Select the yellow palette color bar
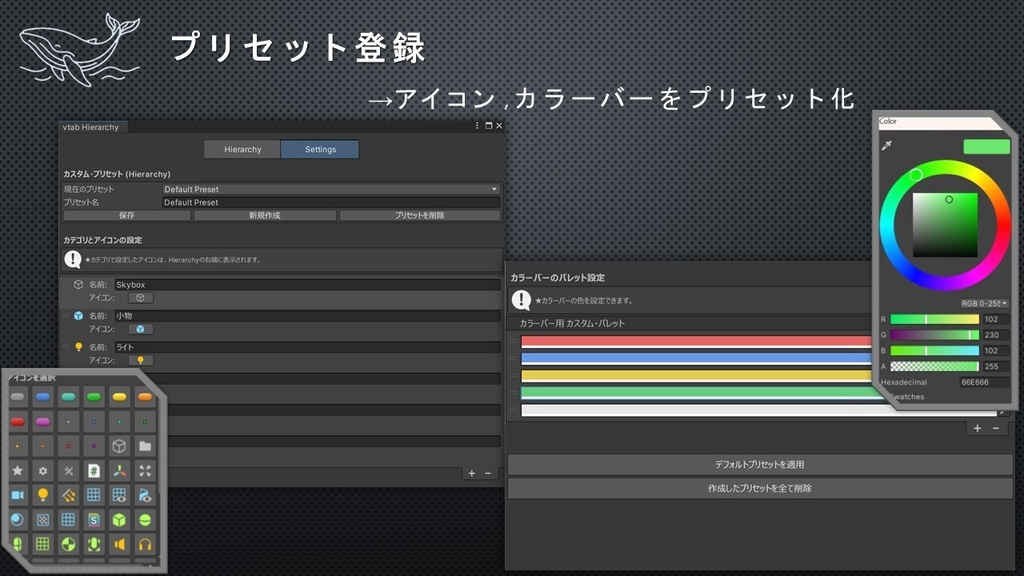Image resolution: width=1024 pixels, height=576 pixels. pos(696,376)
